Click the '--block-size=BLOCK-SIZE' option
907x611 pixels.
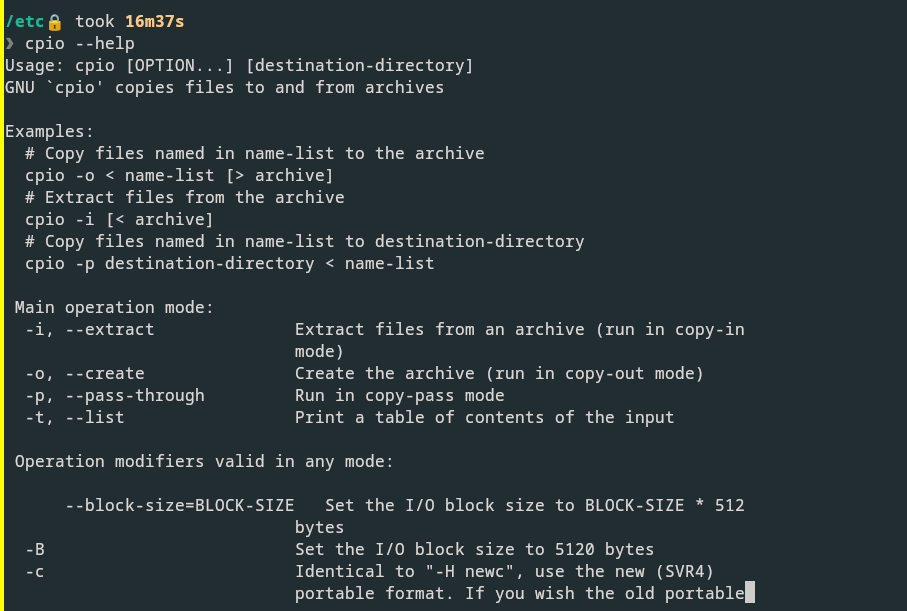click(x=180, y=505)
